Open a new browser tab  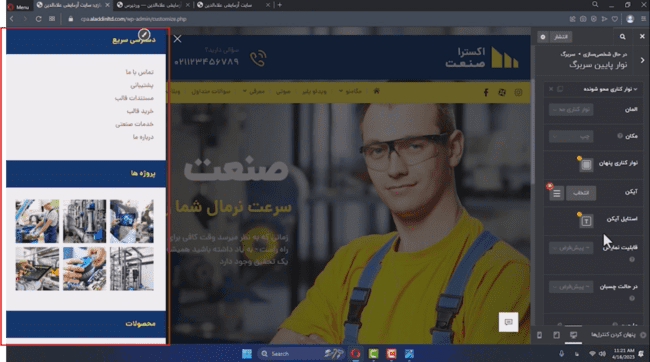coord(280,5)
